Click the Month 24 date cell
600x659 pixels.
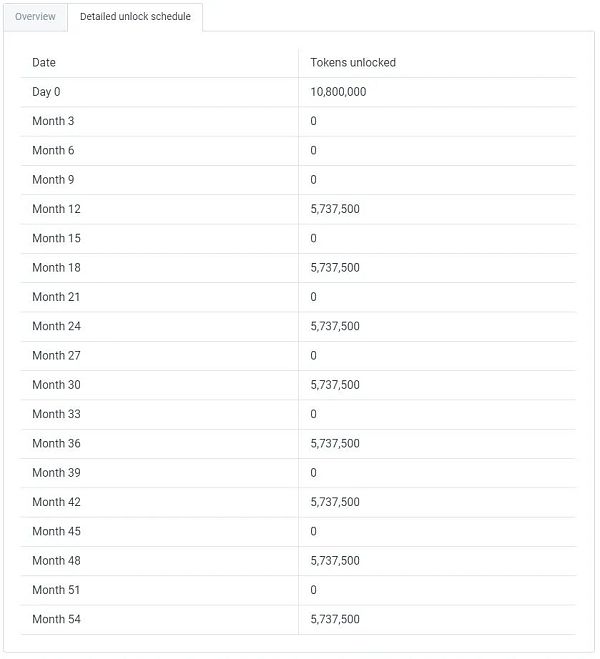(x=56, y=326)
